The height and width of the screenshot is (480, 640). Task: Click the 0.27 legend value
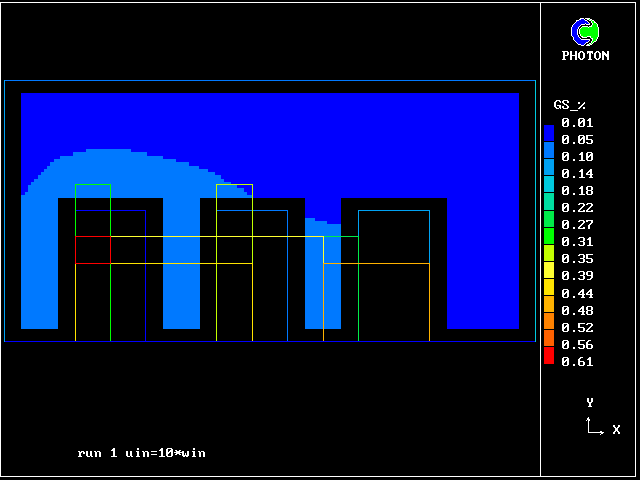(577, 225)
